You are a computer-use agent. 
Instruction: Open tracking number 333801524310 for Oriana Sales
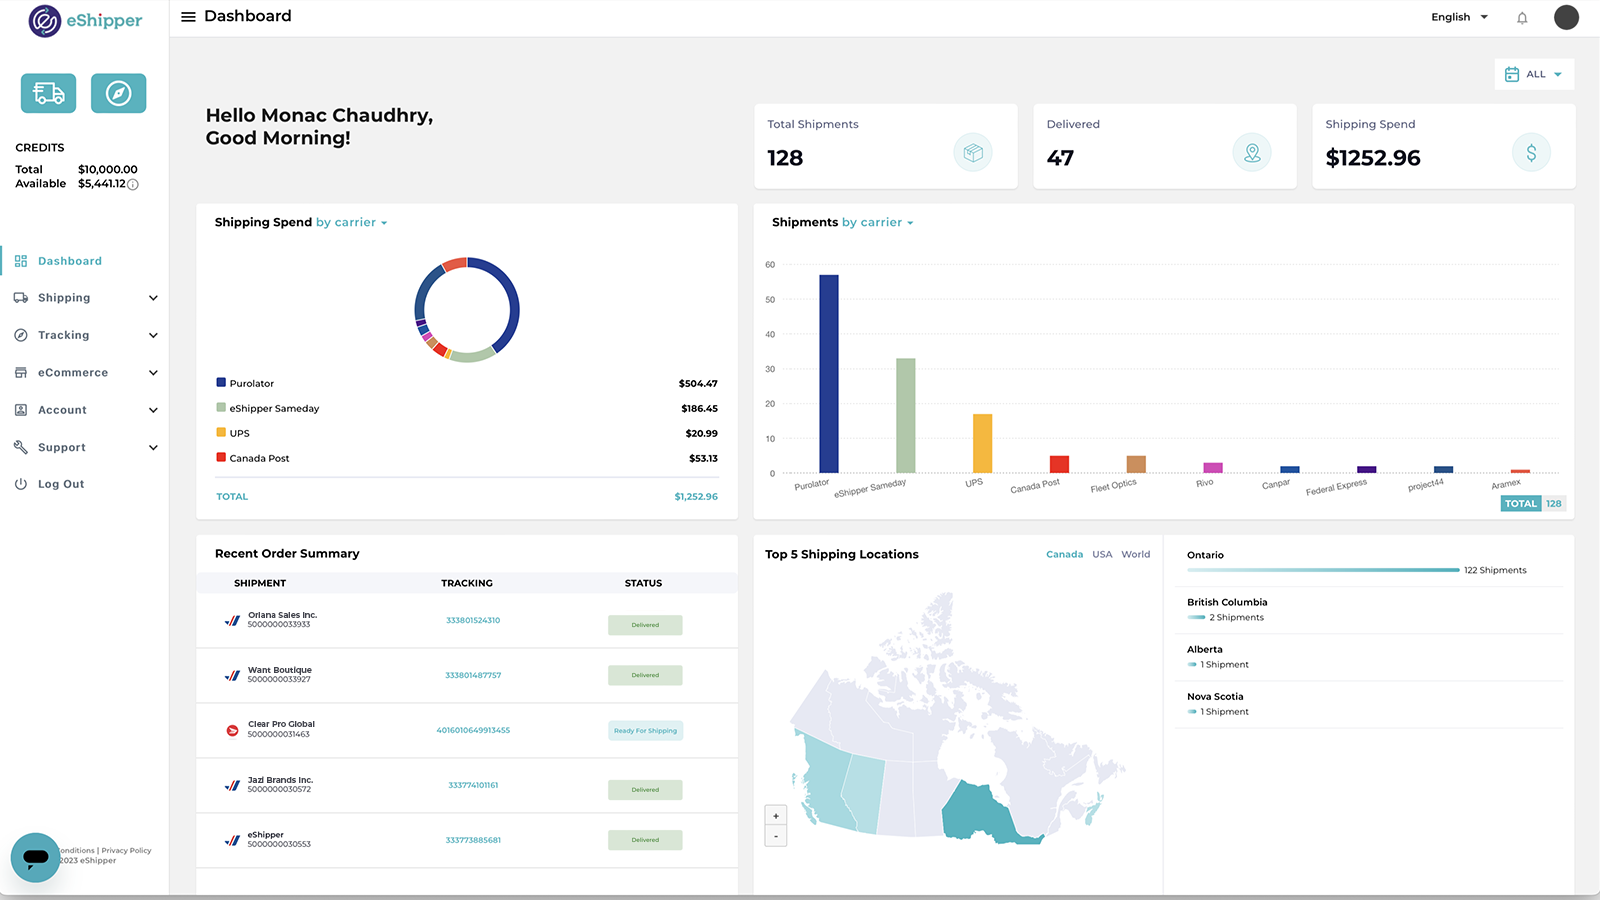pyautogui.click(x=472, y=619)
